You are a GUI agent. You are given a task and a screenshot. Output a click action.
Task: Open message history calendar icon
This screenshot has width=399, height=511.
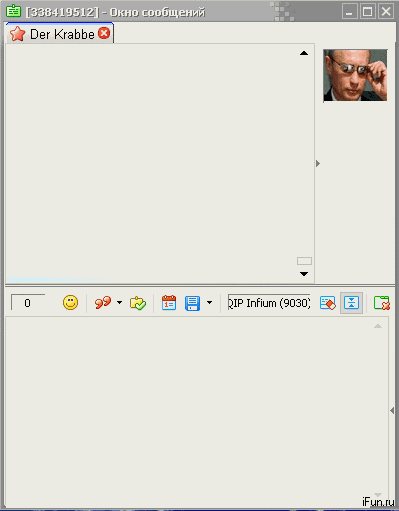click(169, 303)
